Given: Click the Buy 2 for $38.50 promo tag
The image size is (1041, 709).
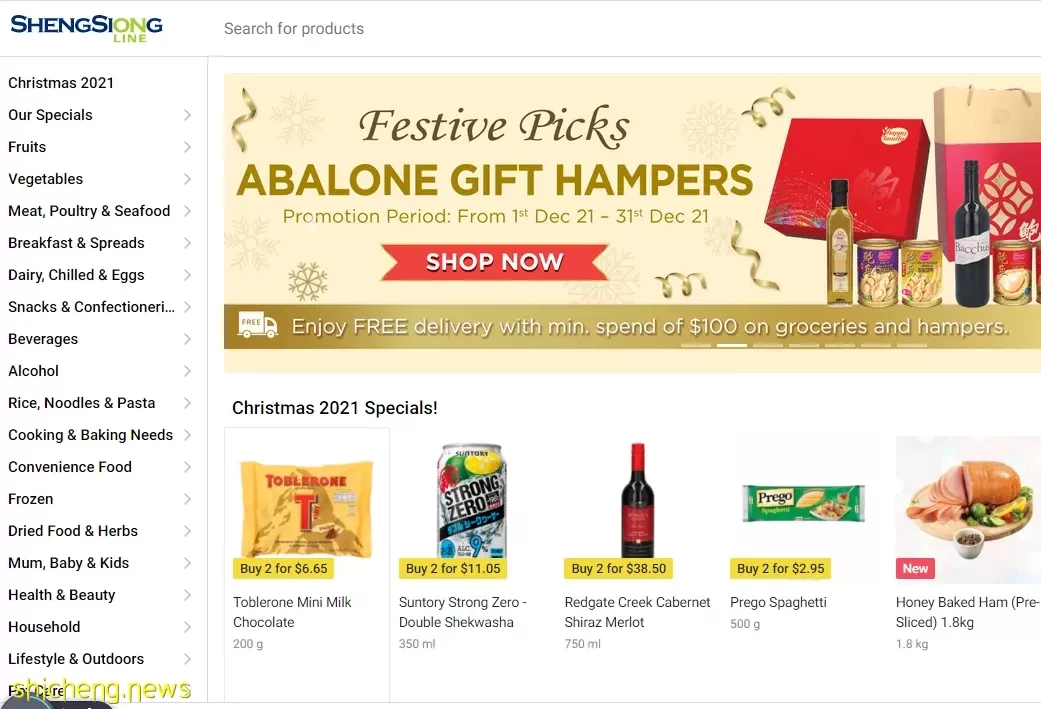Looking at the screenshot, I should pyautogui.click(x=618, y=568).
